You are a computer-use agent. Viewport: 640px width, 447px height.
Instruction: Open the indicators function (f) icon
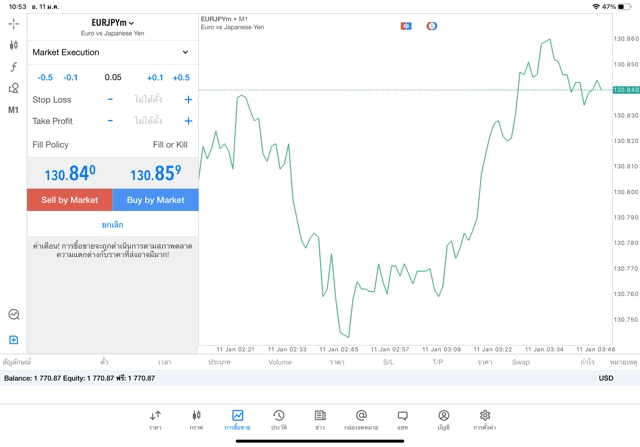13,67
